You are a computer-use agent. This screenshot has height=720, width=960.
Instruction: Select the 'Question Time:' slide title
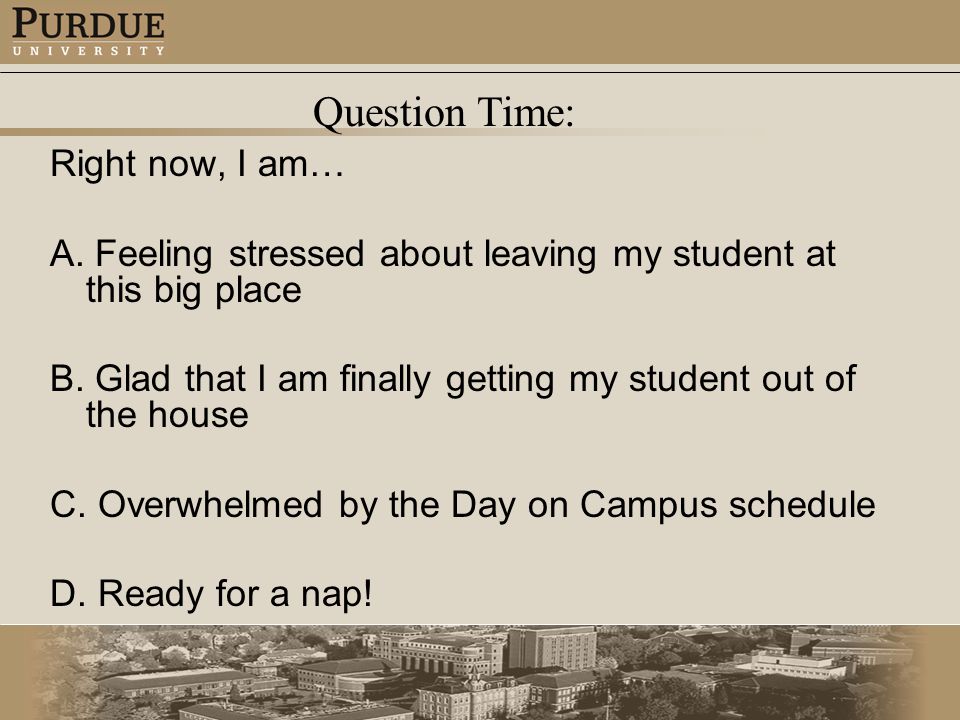coord(443,113)
